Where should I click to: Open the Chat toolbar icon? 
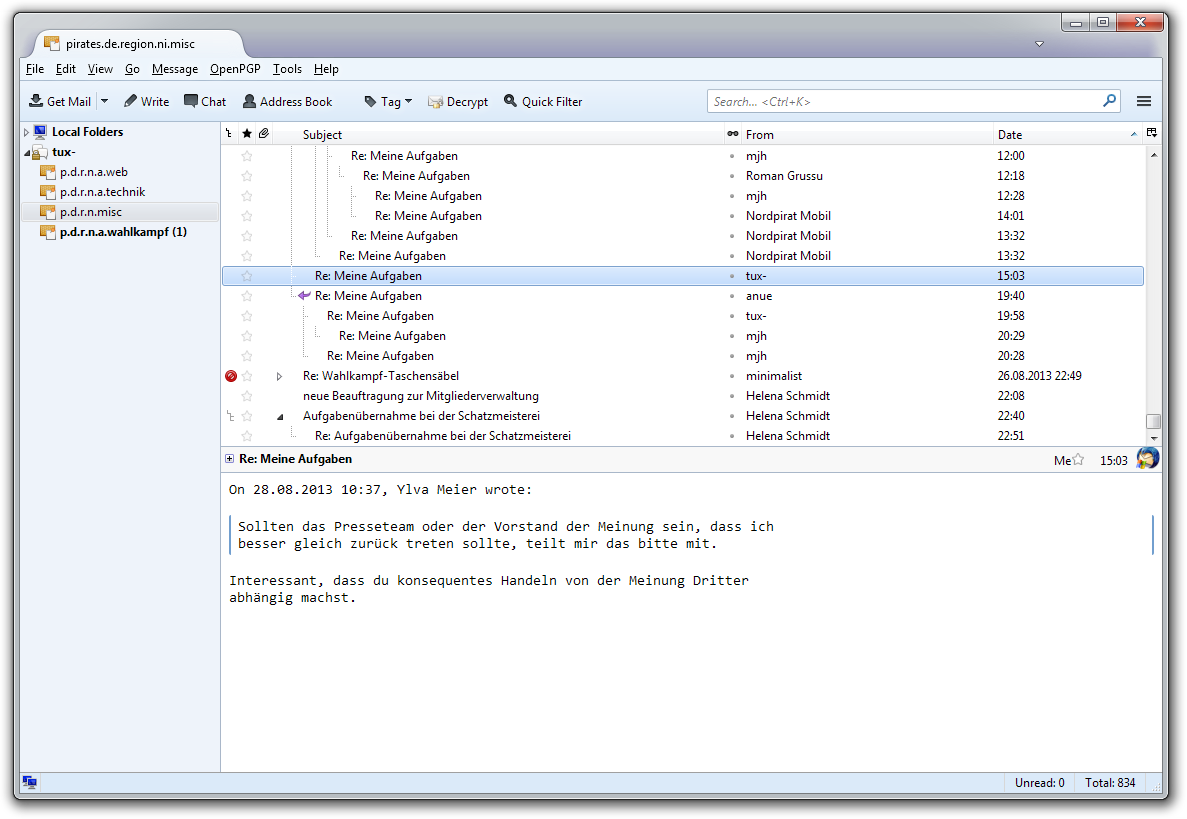click(x=191, y=101)
